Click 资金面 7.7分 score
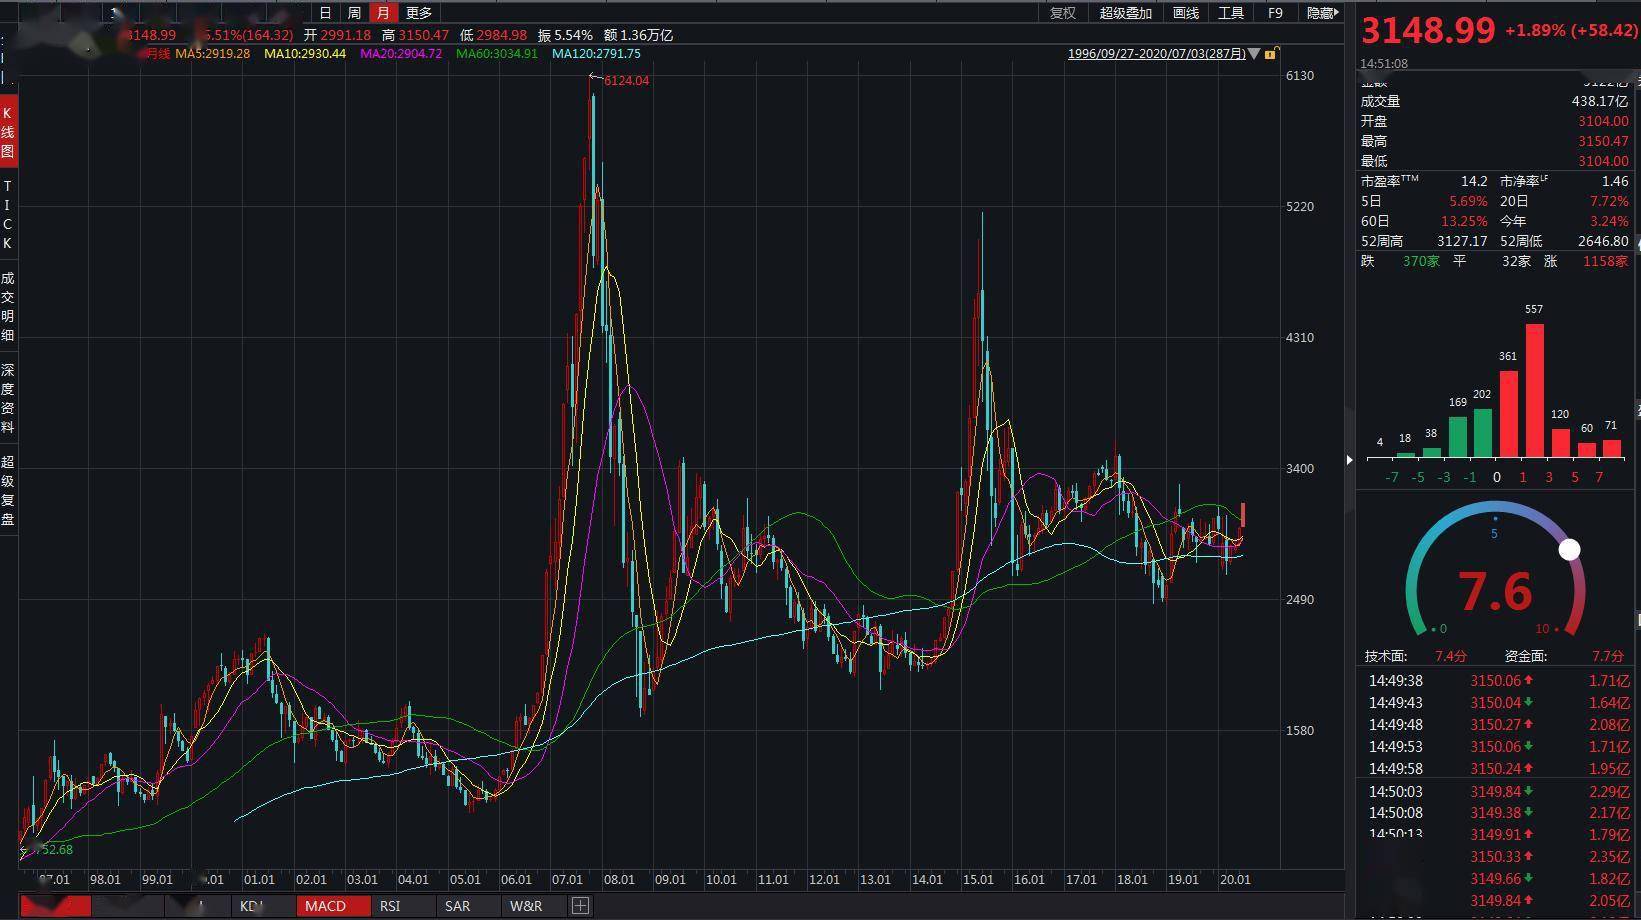1641x920 pixels. click(1608, 656)
